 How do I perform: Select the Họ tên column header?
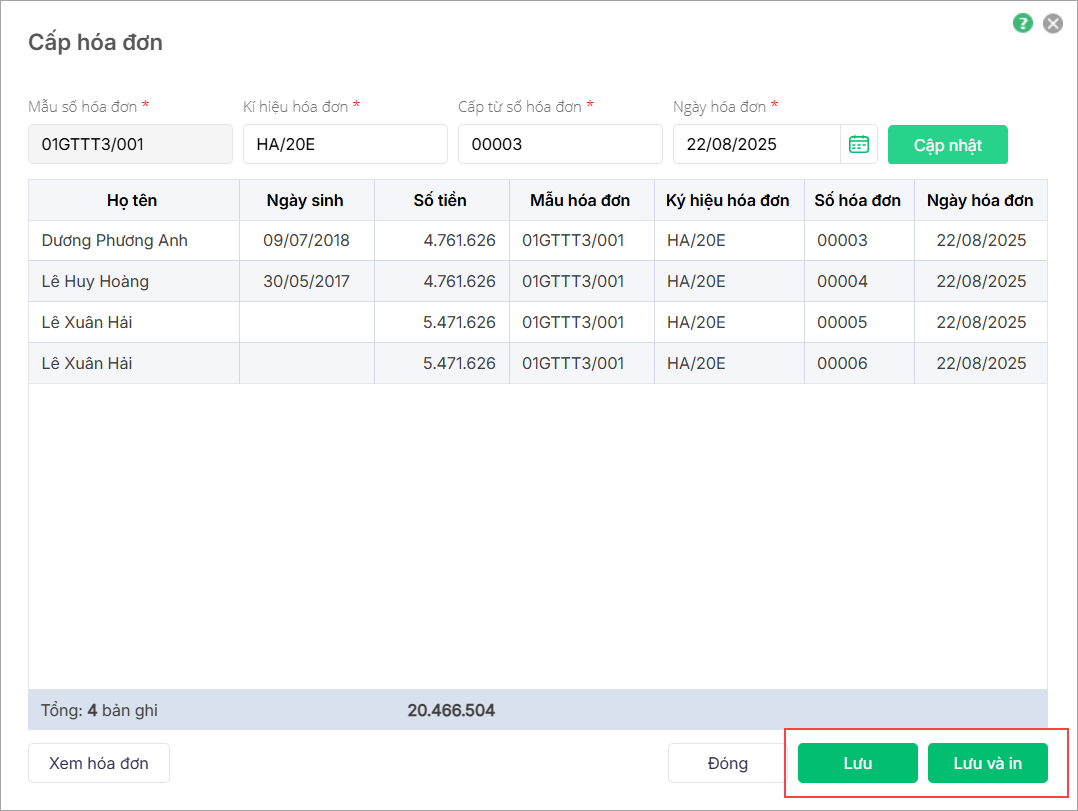pyautogui.click(x=132, y=200)
